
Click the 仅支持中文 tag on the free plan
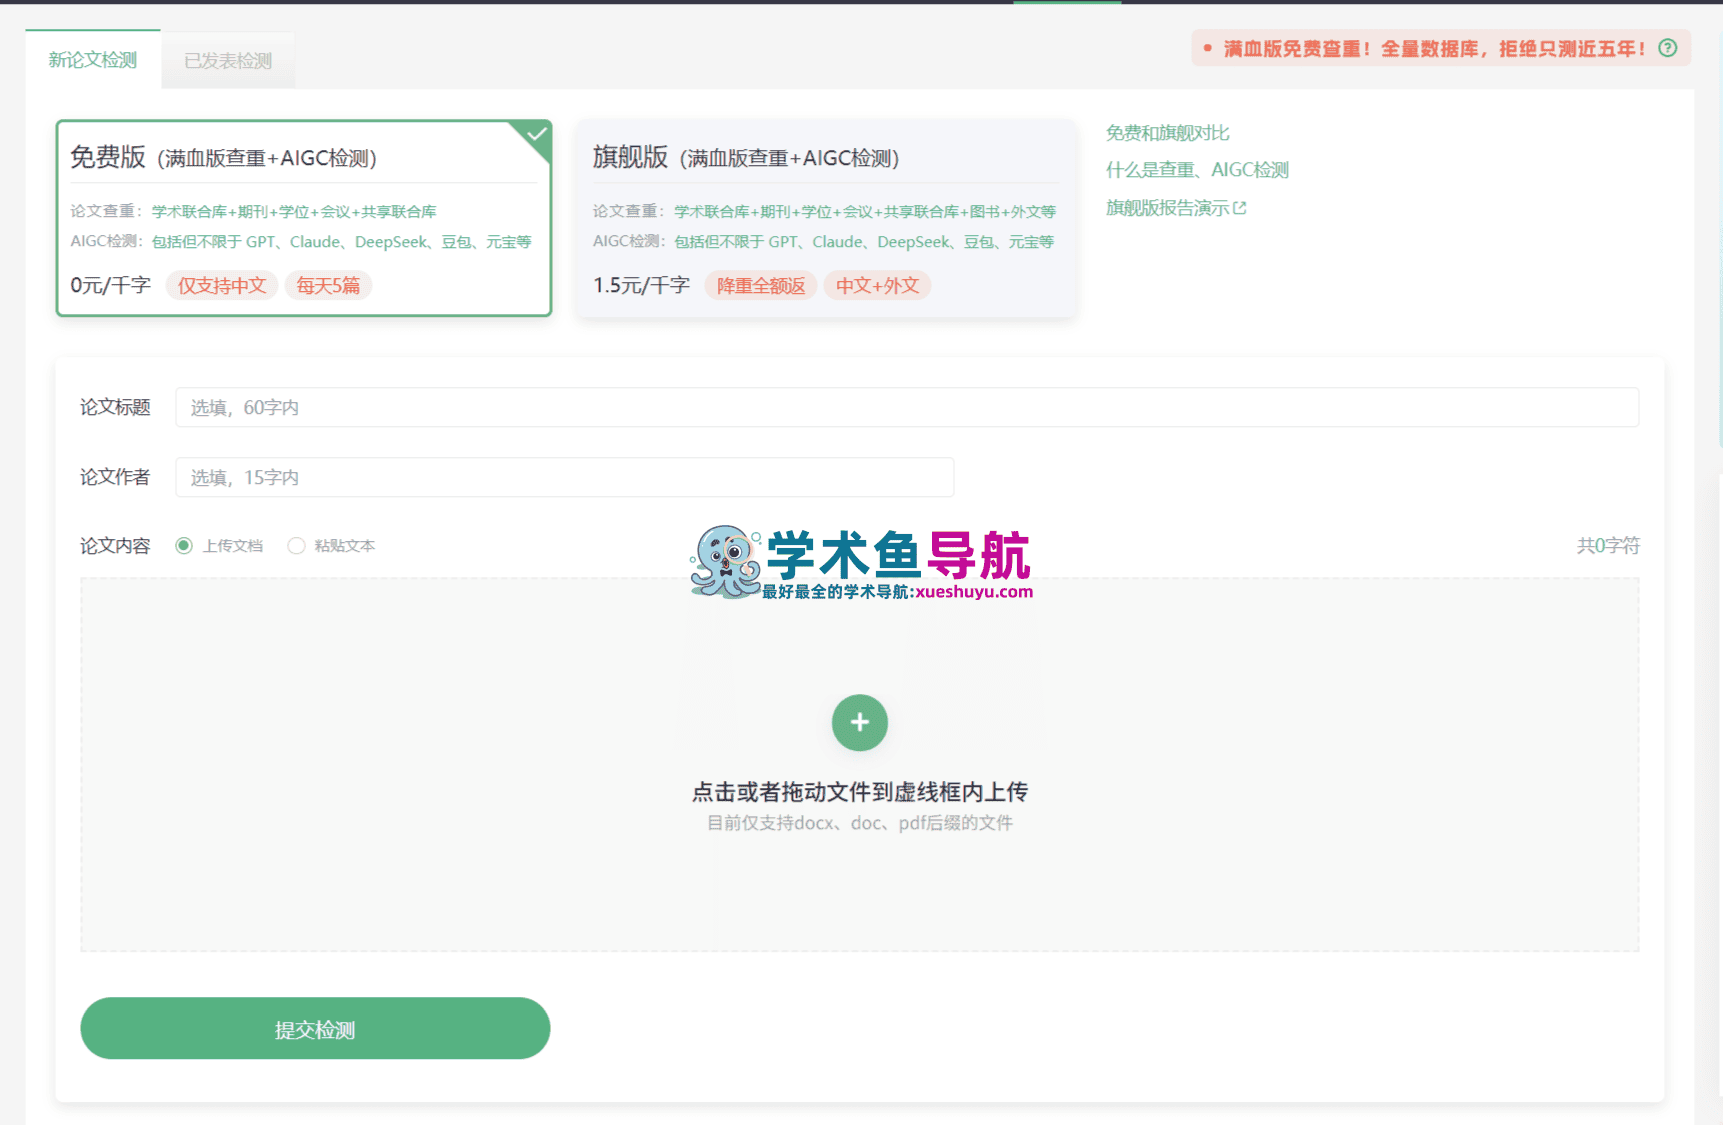point(221,285)
